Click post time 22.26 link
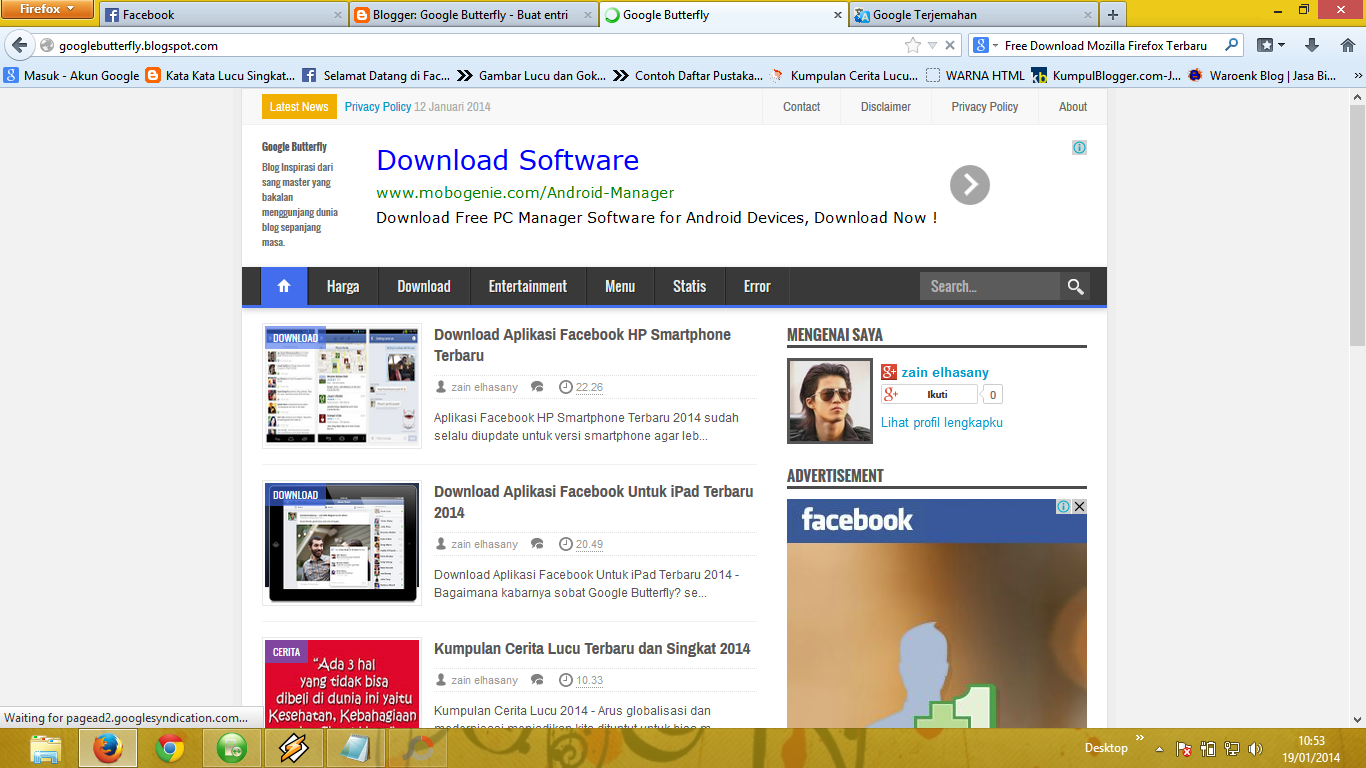The image size is (1366, 768). [x=589, y=387]
